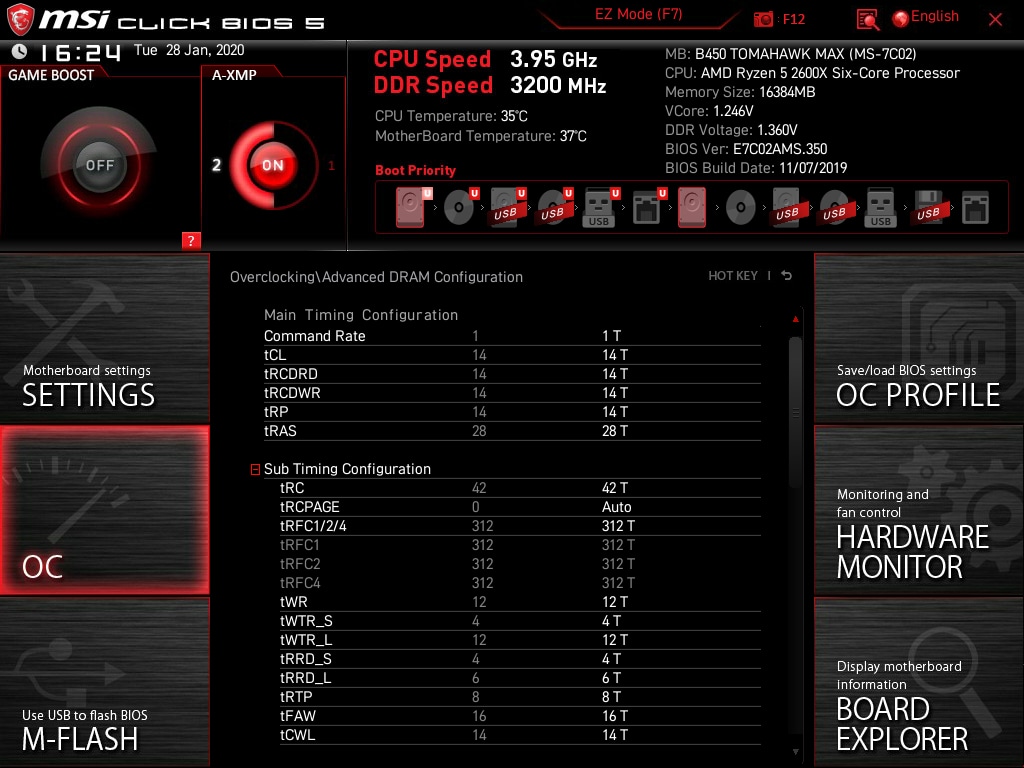Select the highlighted UEFI hard disk boot device
This screenshot has height=768, width=1024.
[411, 208]
